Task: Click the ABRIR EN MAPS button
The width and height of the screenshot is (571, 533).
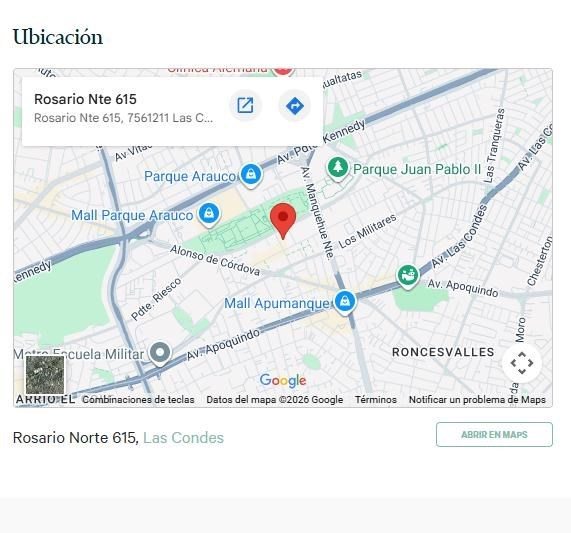Action: pyautogui.click(x=494, y=434)
